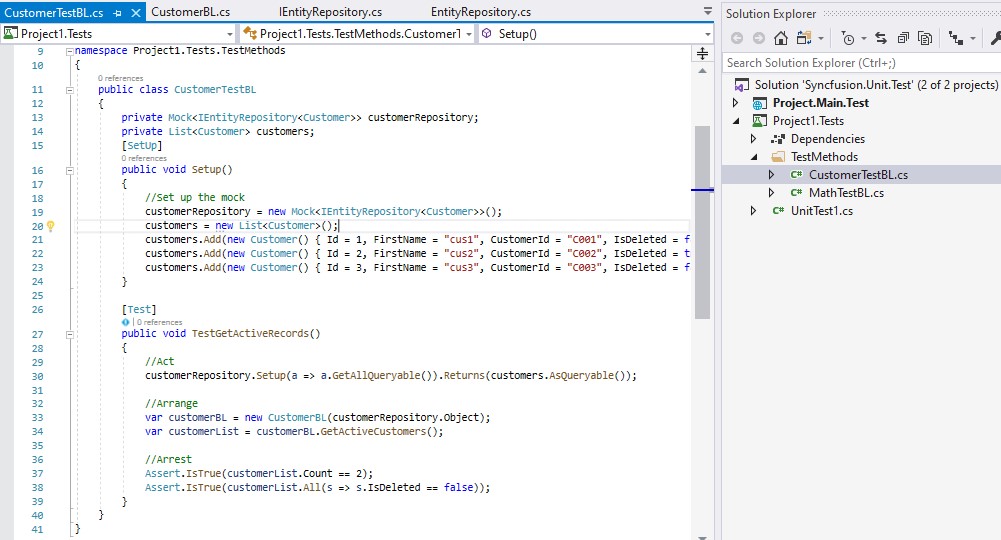The width and height of the screenshot is (1001, 540).
Task: Click the lightbulb quick actions icon
Action: click(x=51, y=226)
